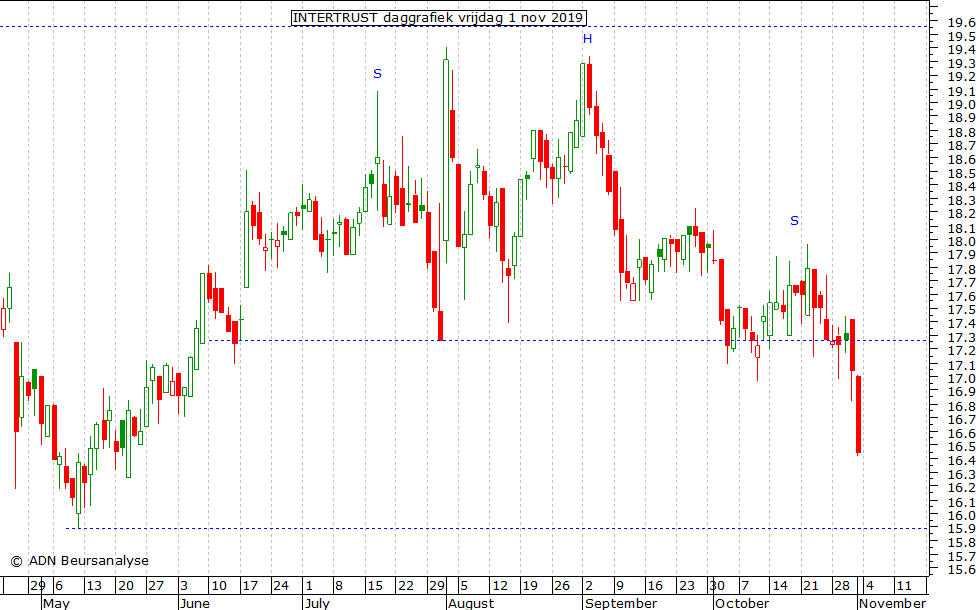Select the 15.6 price axis label
This screenshot has height=610, width=980.
point(961,570)
